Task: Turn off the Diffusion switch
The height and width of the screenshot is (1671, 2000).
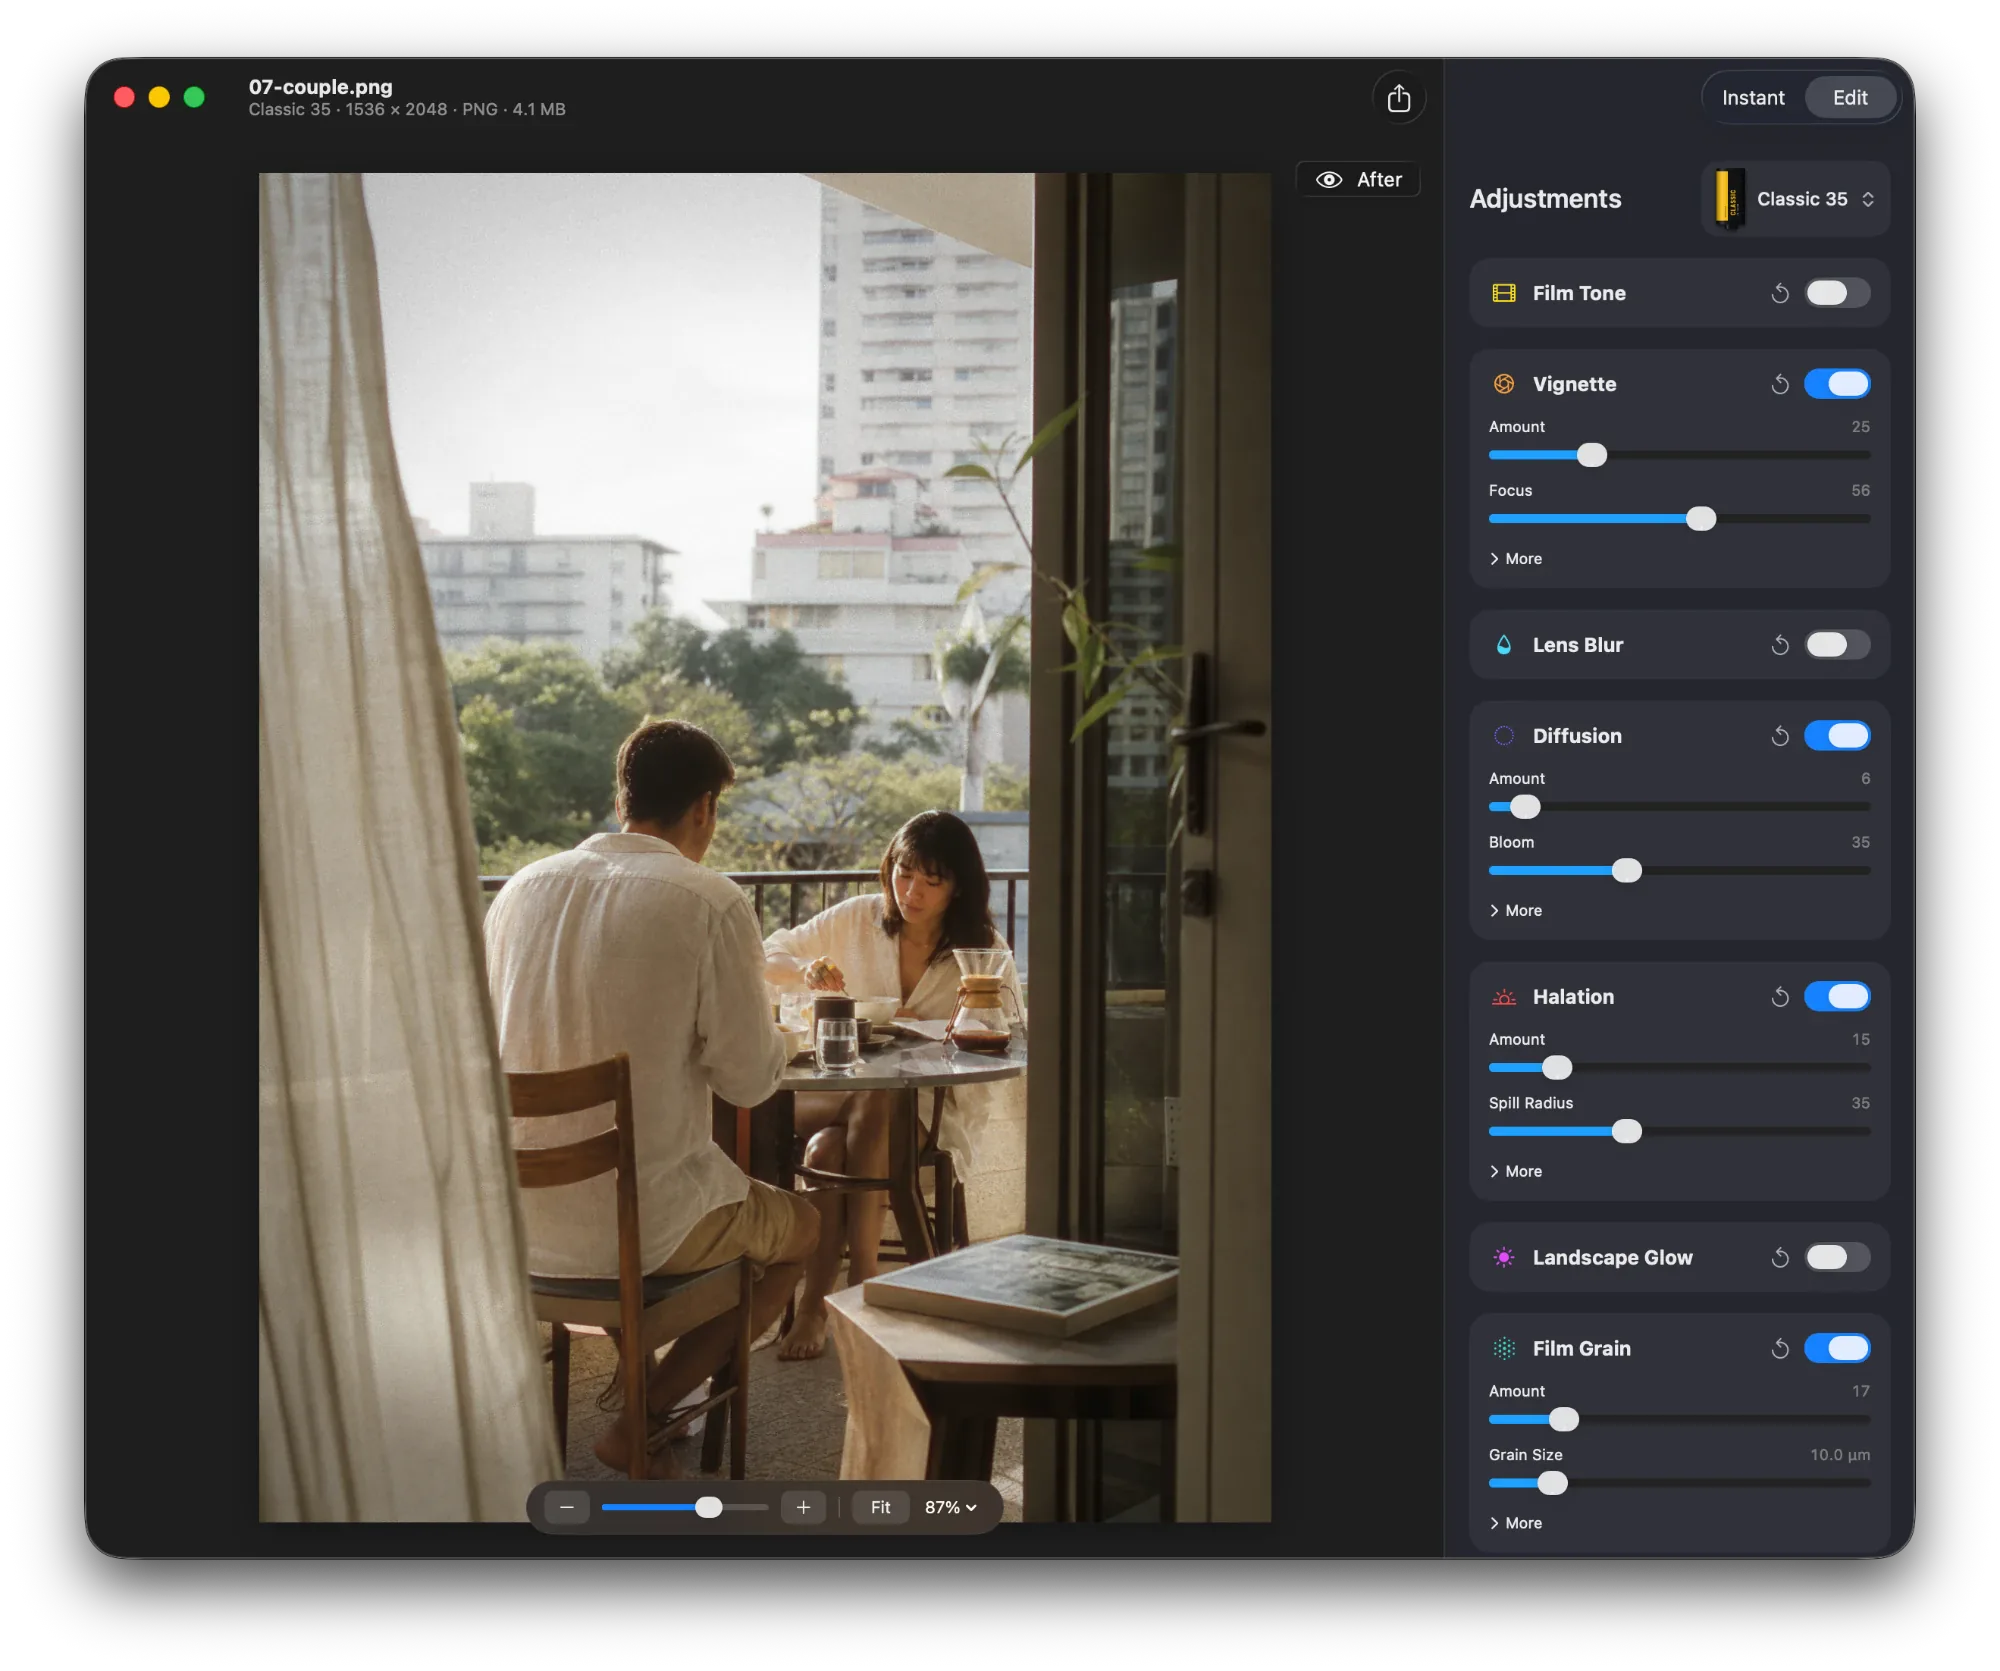Action: [x=1837, y=736]
